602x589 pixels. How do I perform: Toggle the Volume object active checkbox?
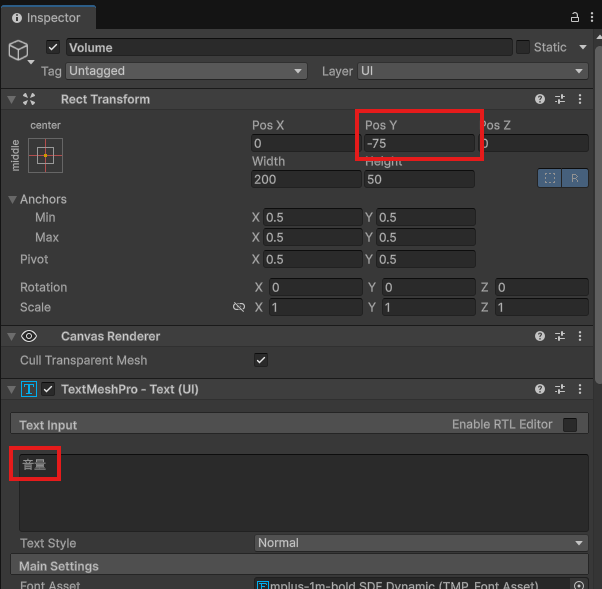pos(54,47)
